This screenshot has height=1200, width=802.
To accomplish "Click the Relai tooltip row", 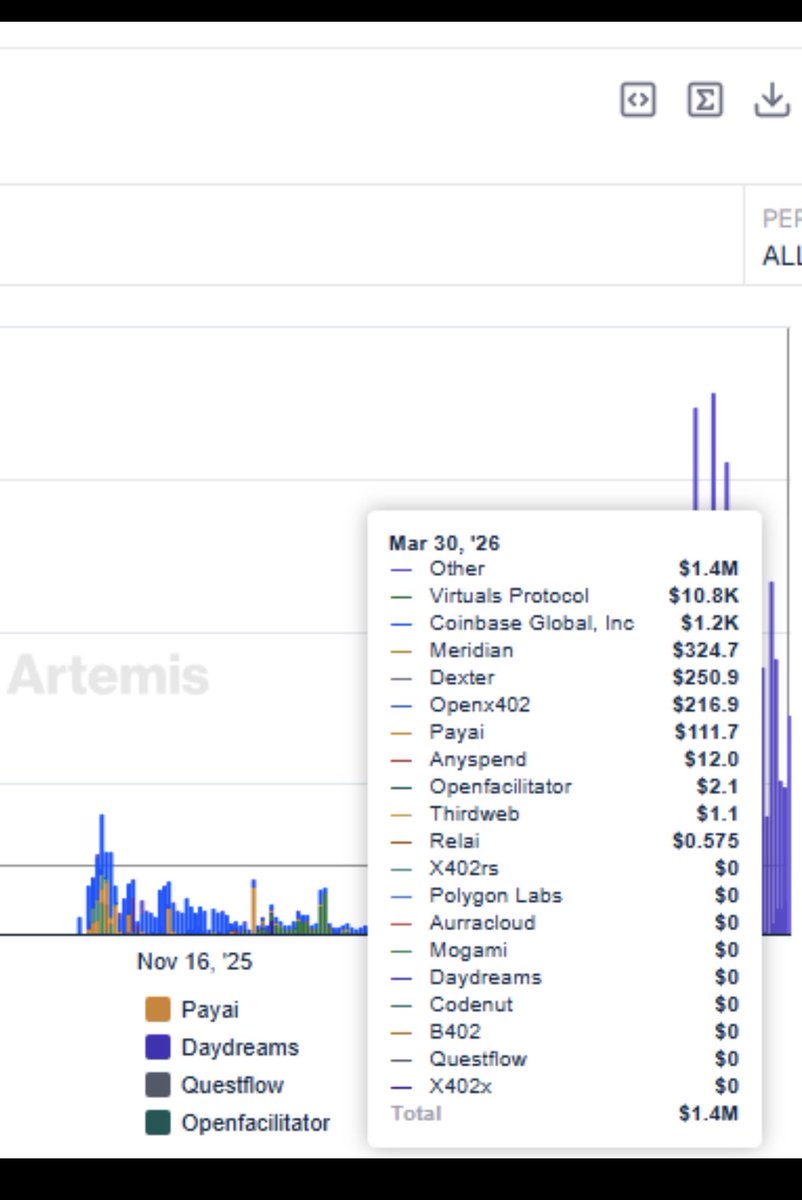I will [x=564, y=841].
